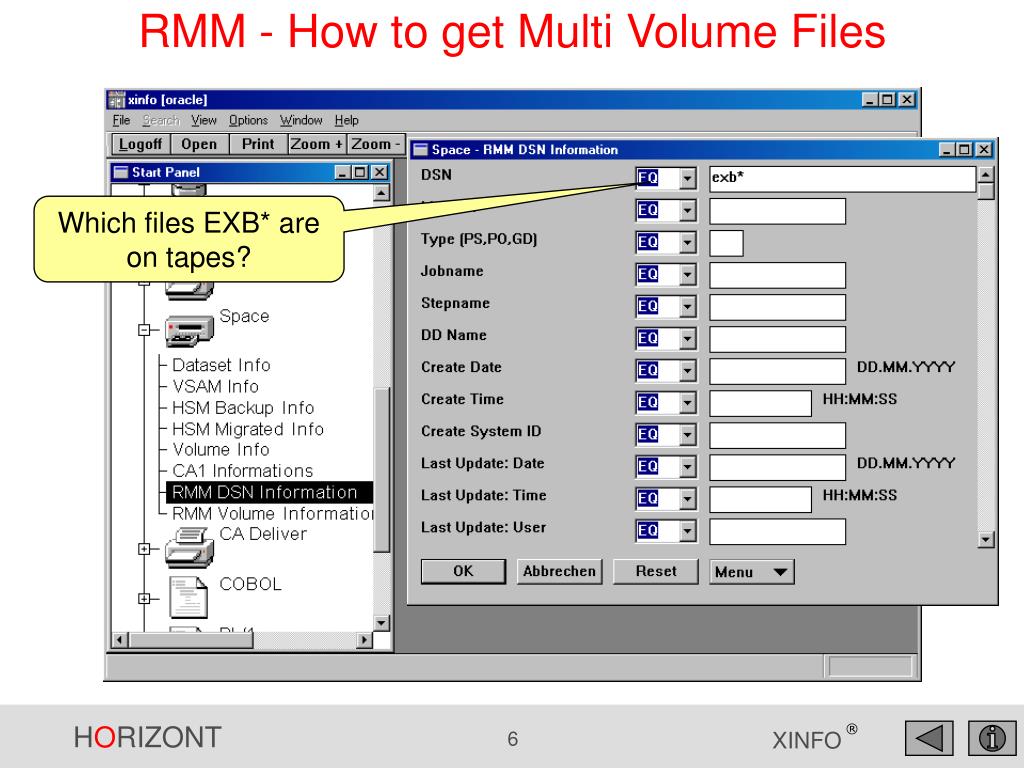Open the Help menu
This screenshot has width=1024, height=768.
(347, 120)
